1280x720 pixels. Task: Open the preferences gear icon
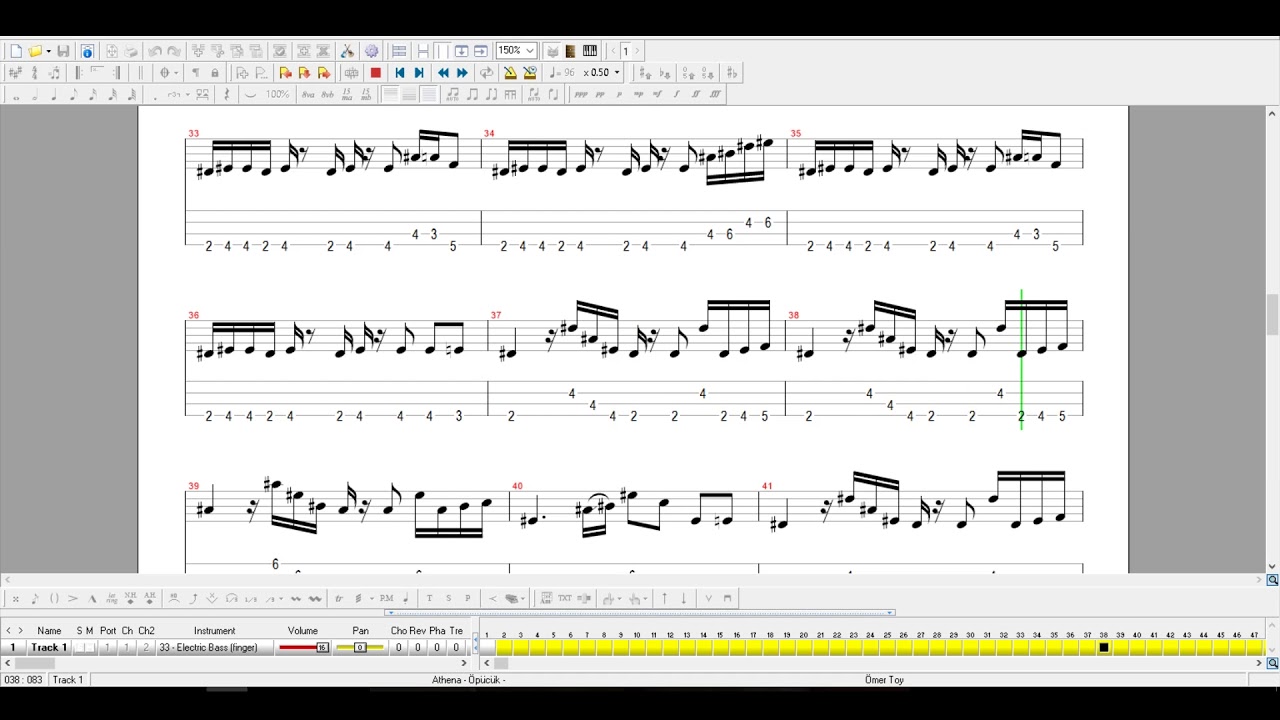pyautogui.click(x=372, y=51)
